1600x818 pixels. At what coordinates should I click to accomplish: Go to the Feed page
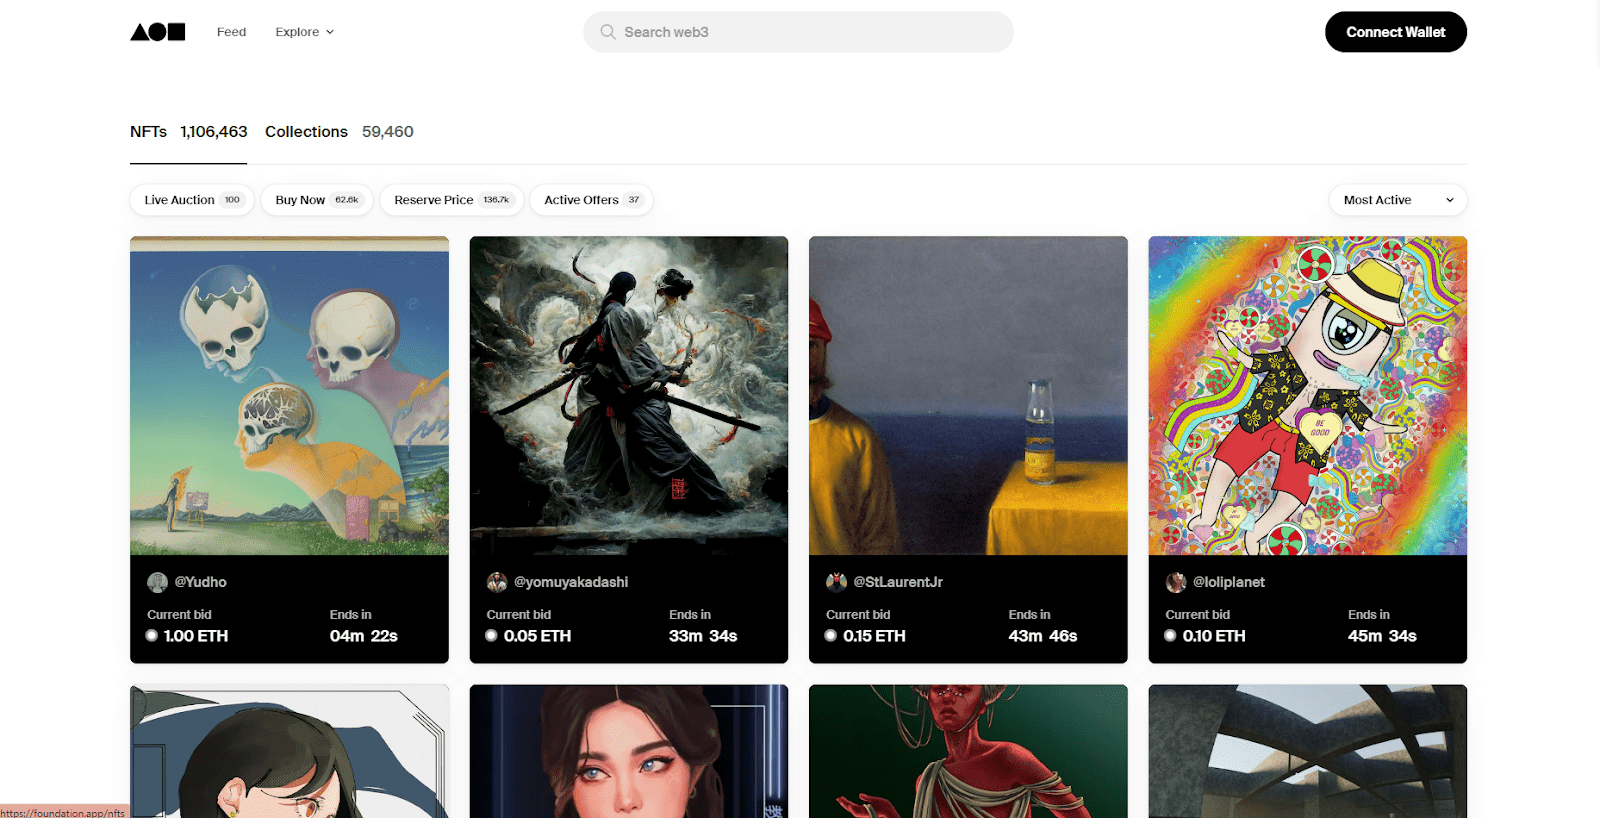click(x=231, y=32)
